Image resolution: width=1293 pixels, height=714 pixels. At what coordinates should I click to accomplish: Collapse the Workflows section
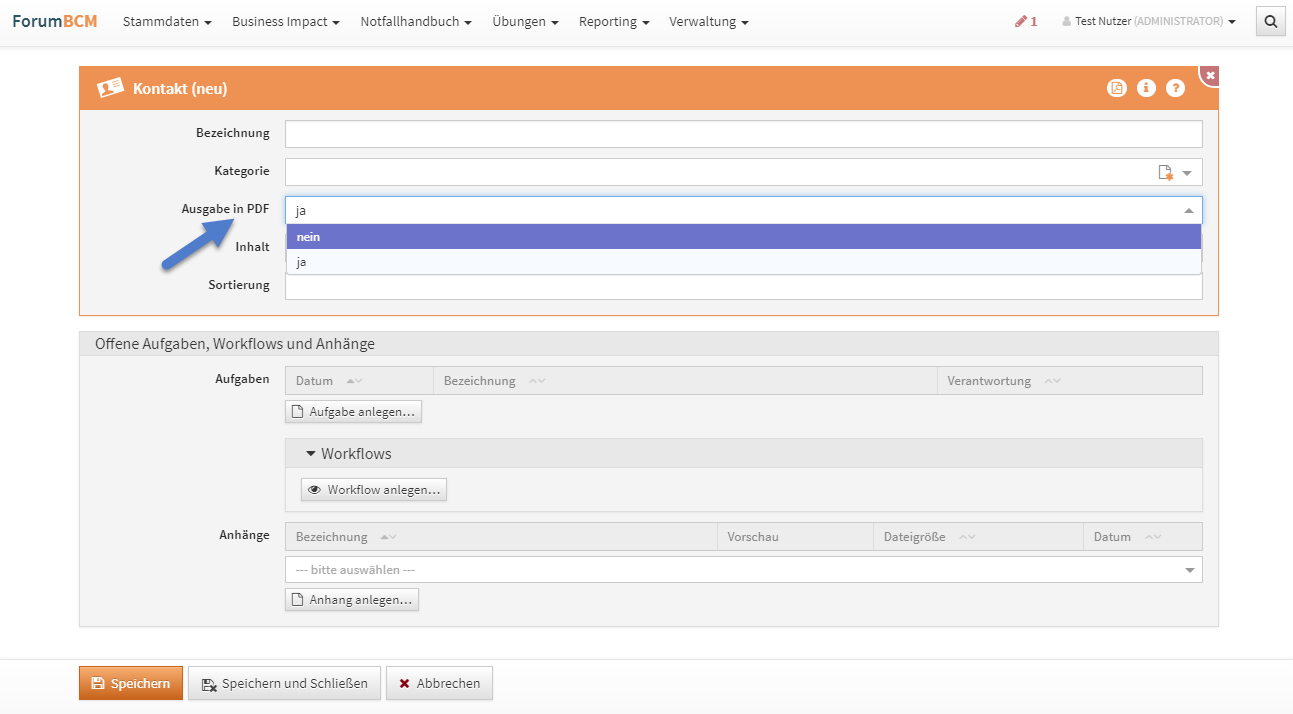tap(311, 453)
